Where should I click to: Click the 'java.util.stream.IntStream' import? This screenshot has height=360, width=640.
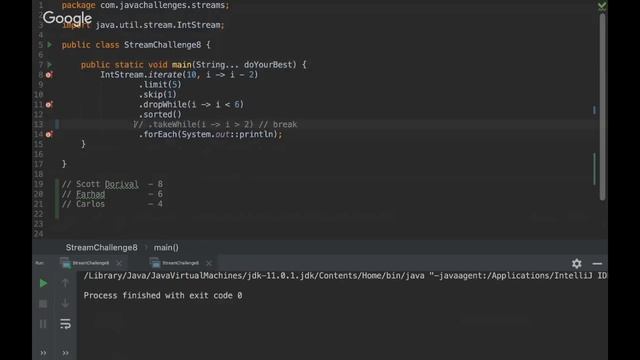pyautogui.click(x=160, y=25)
